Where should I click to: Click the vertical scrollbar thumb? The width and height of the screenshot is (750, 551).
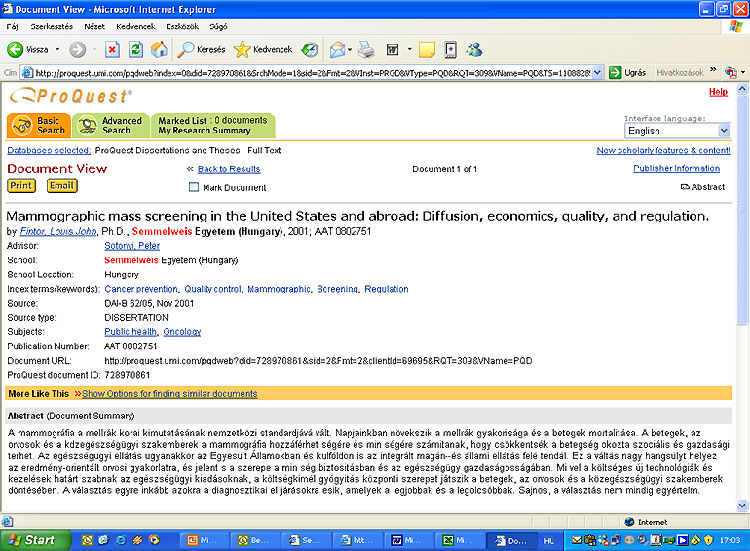pyautogui.click(x=742, y=209)
